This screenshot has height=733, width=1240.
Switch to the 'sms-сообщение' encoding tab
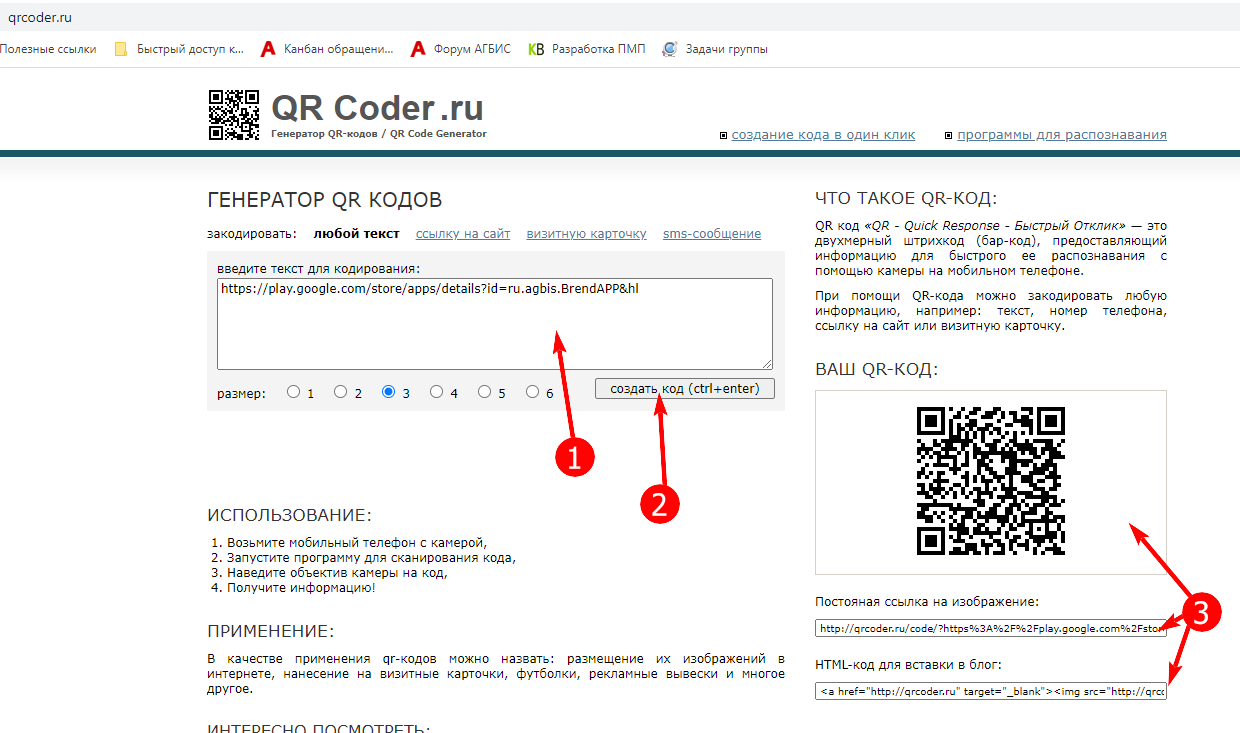(x=712, y=233)
